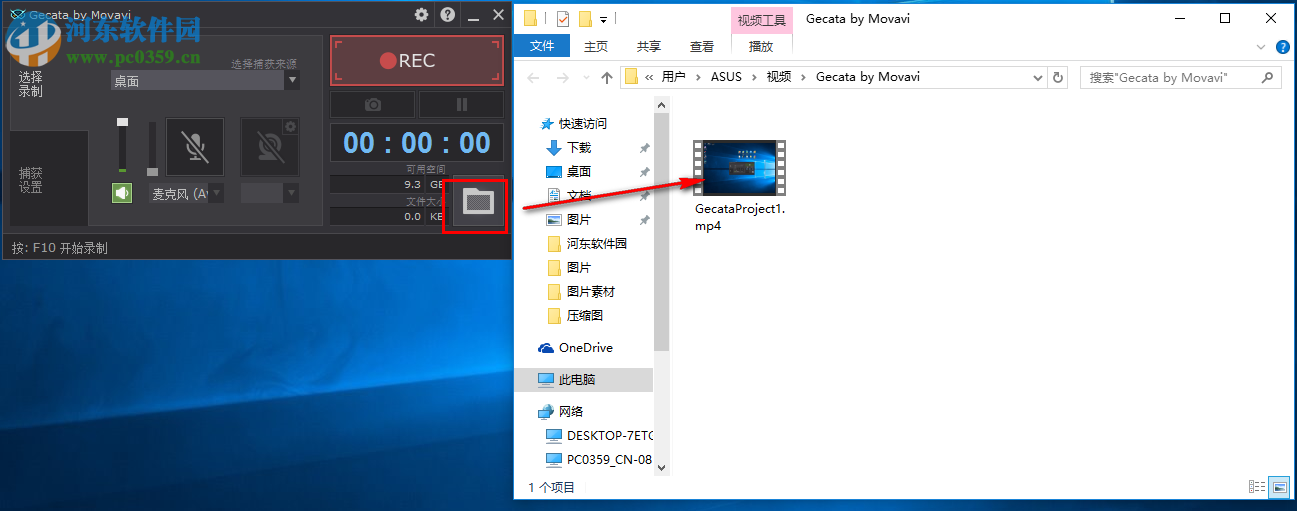Click Explorer properties quick access icon
Viewport: 1297px width, 511px height.
coord(562,18)
